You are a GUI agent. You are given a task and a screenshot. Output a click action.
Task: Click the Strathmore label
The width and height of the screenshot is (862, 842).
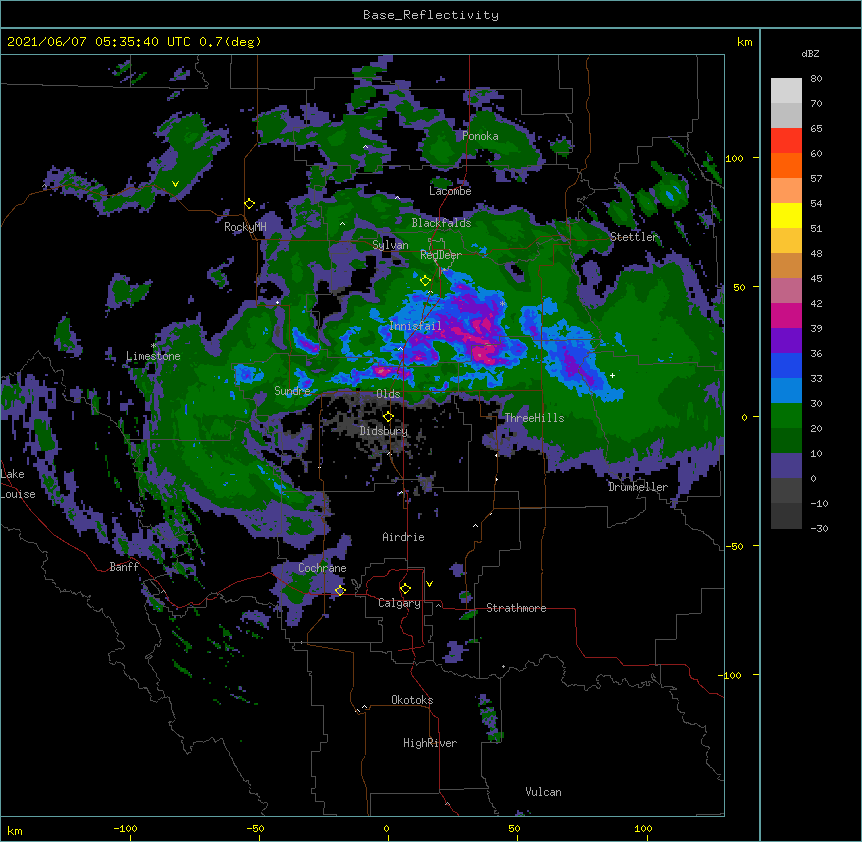click(x=516, y=608)
